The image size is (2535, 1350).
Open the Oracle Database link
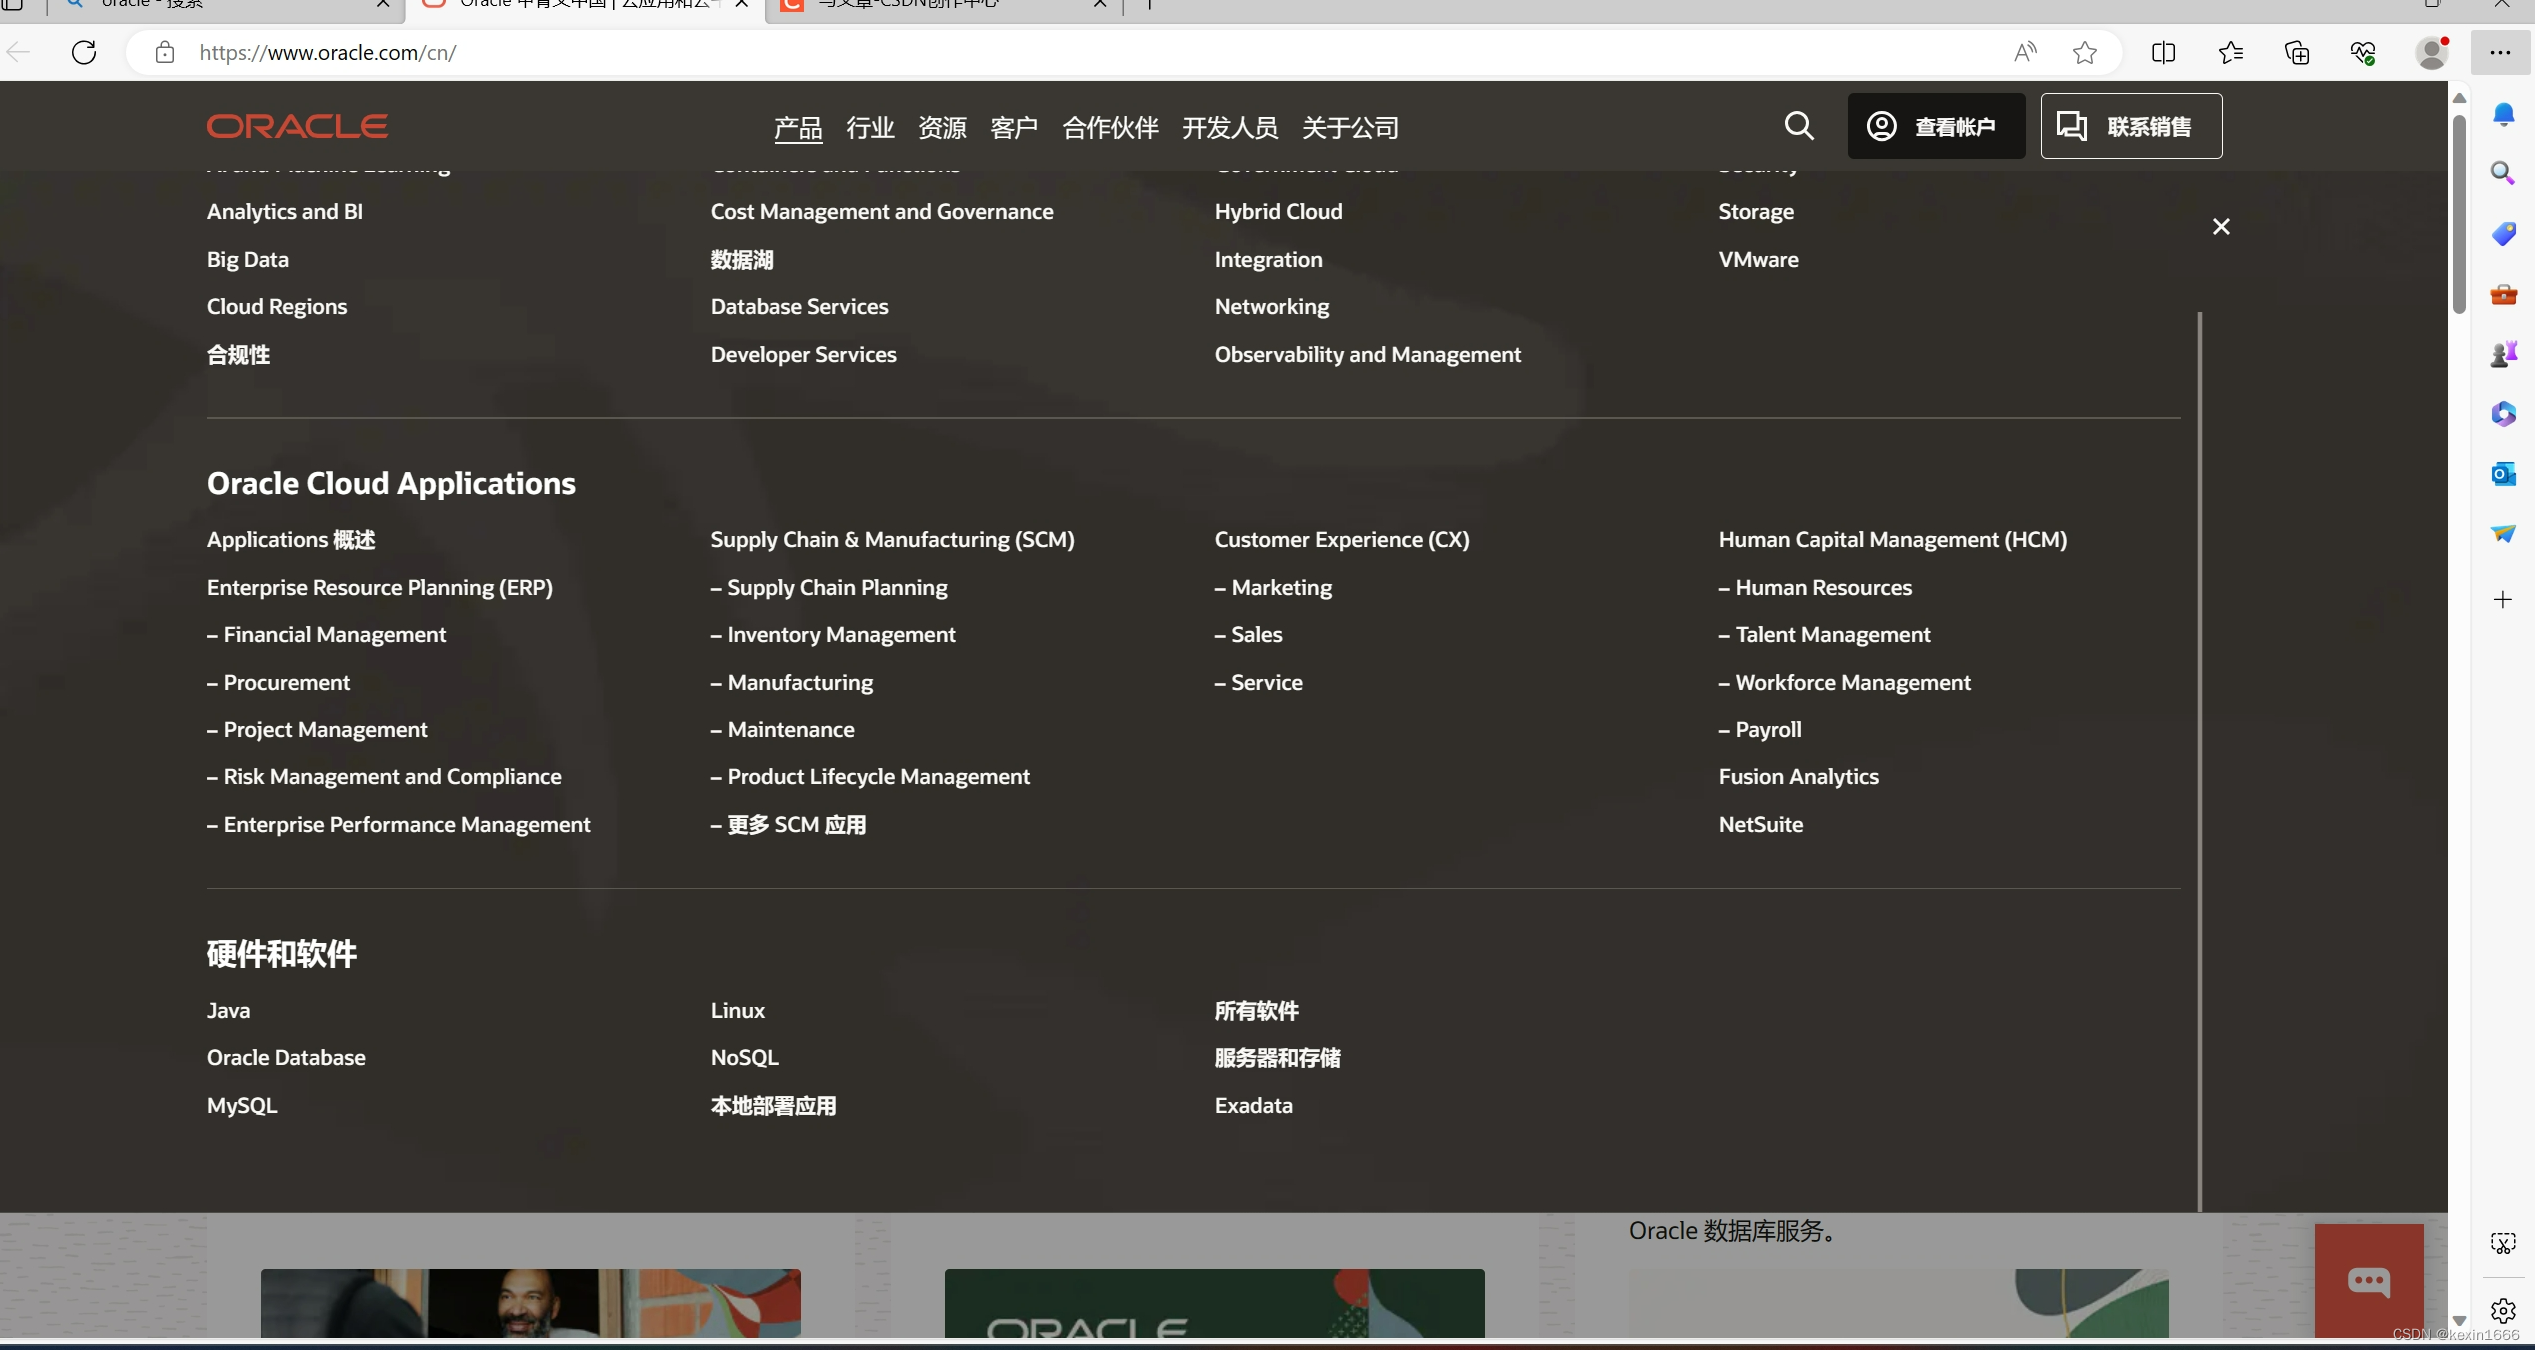286,1057
